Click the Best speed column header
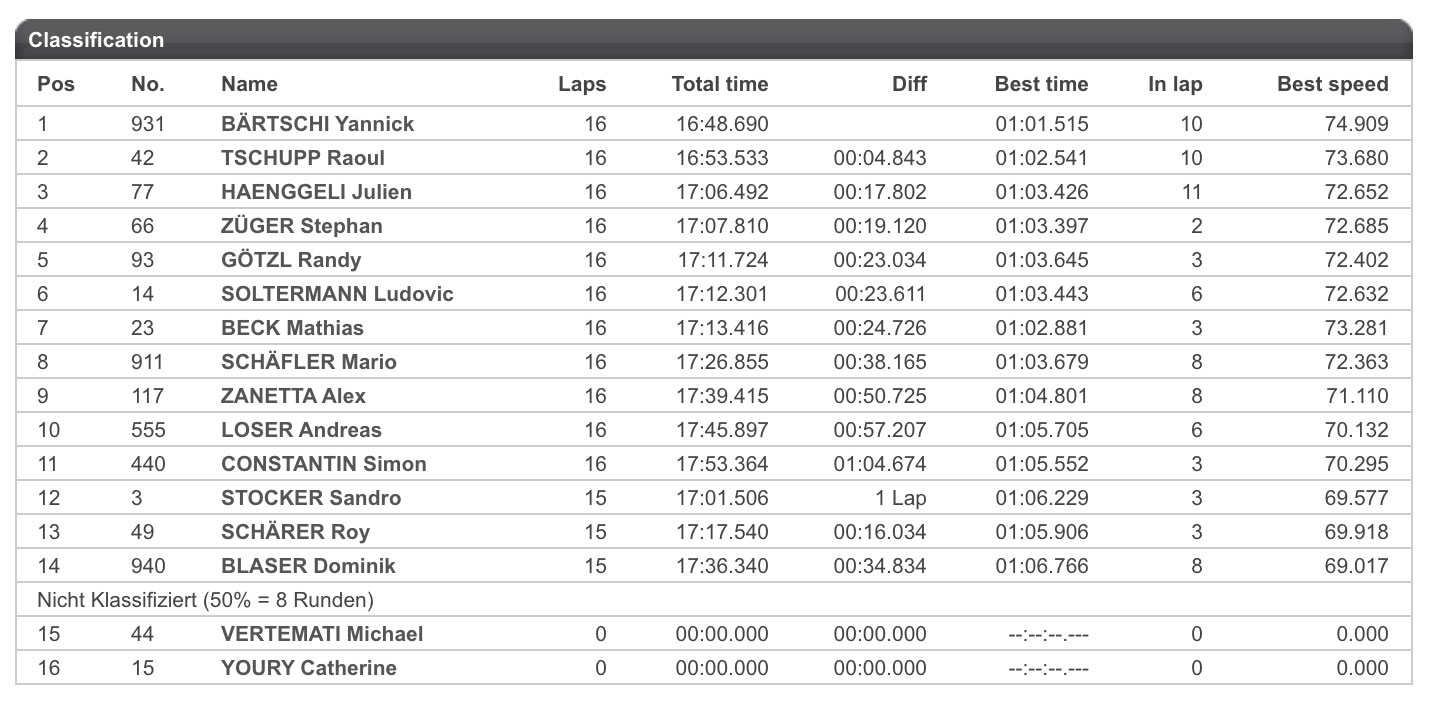 click(1333, 84)
